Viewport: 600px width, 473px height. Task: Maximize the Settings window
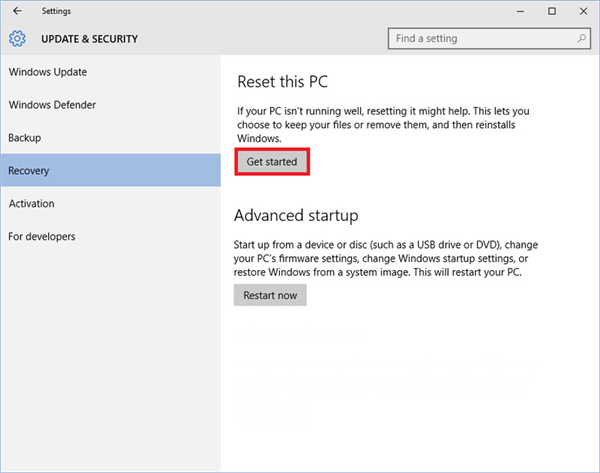tap(552, 11)
